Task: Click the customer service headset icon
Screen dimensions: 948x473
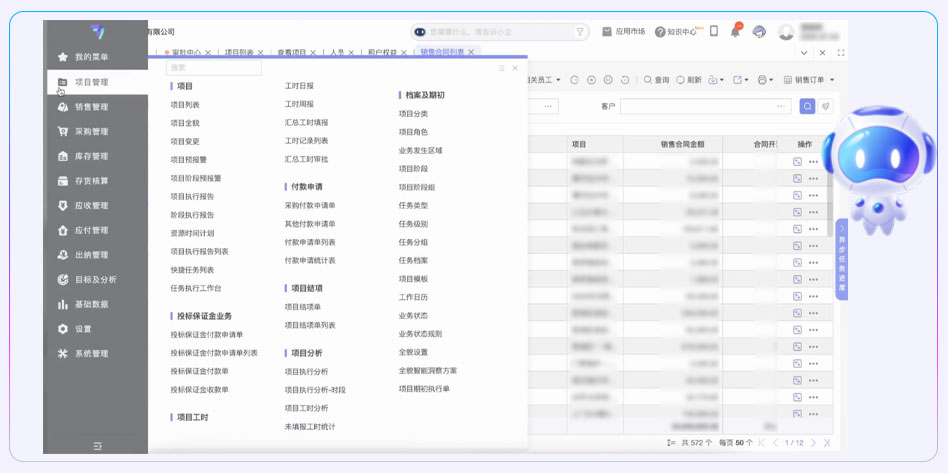Action: 759,32
